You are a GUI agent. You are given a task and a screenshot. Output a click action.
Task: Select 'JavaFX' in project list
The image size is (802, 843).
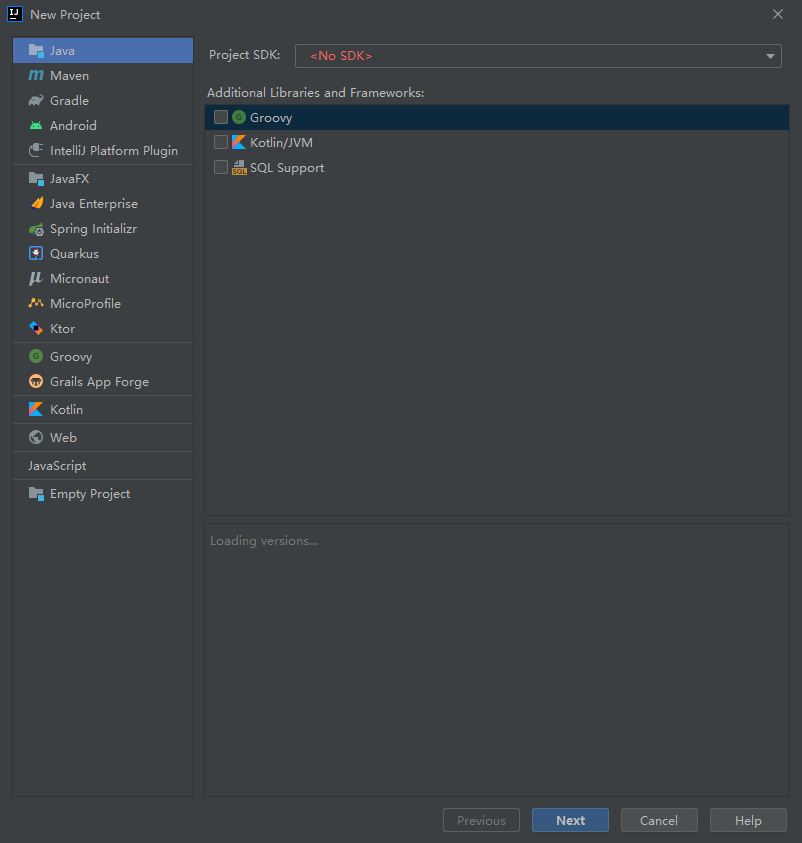(x=103, y=178)
